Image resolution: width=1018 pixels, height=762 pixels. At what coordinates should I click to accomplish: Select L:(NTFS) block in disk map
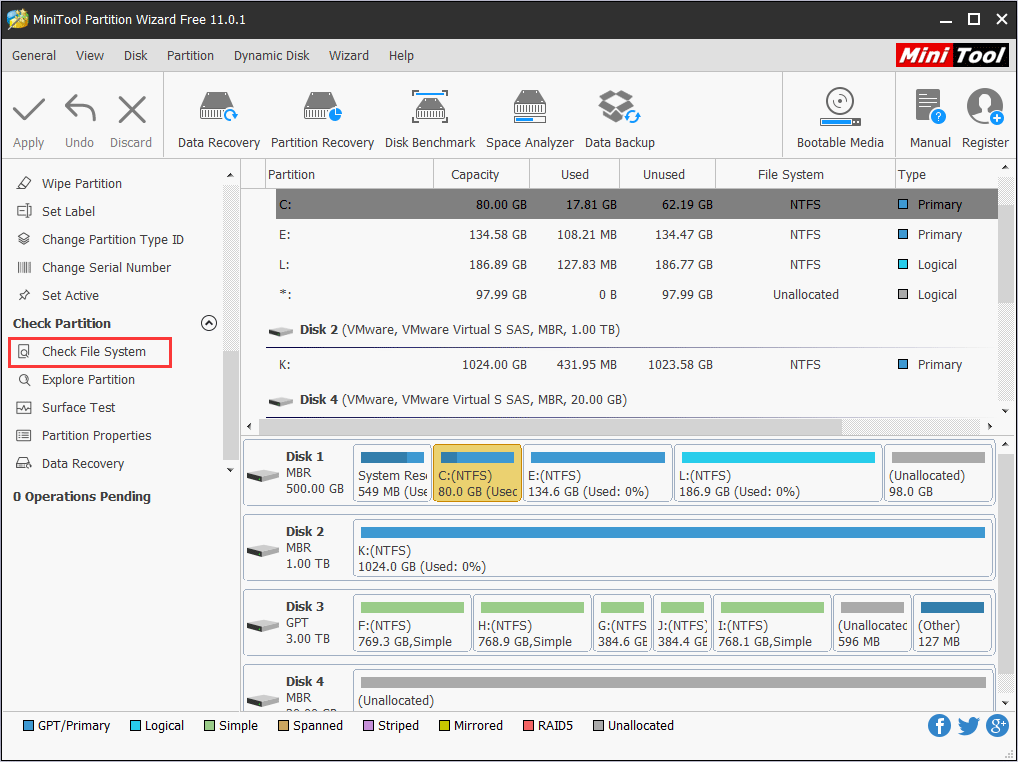coord(778,473)
